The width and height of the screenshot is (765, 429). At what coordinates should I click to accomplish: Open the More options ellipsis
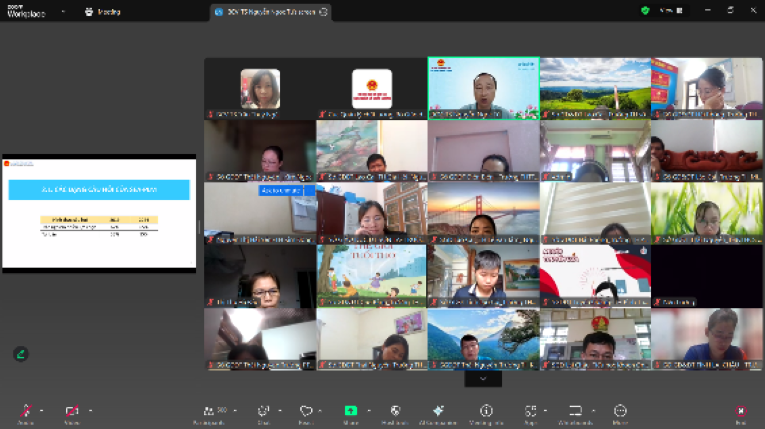point(620,411)
